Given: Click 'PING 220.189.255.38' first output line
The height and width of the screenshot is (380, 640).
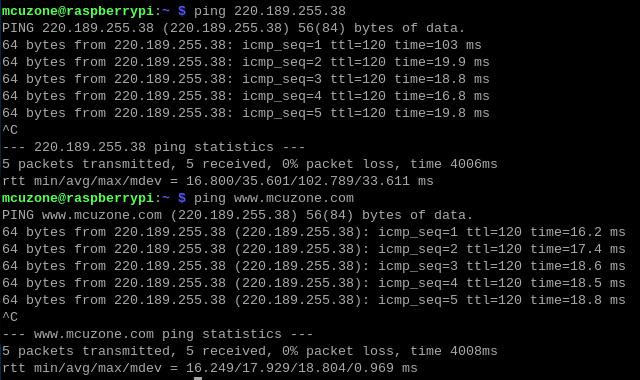Looking at the screenshot, I should tap(233, 28).
